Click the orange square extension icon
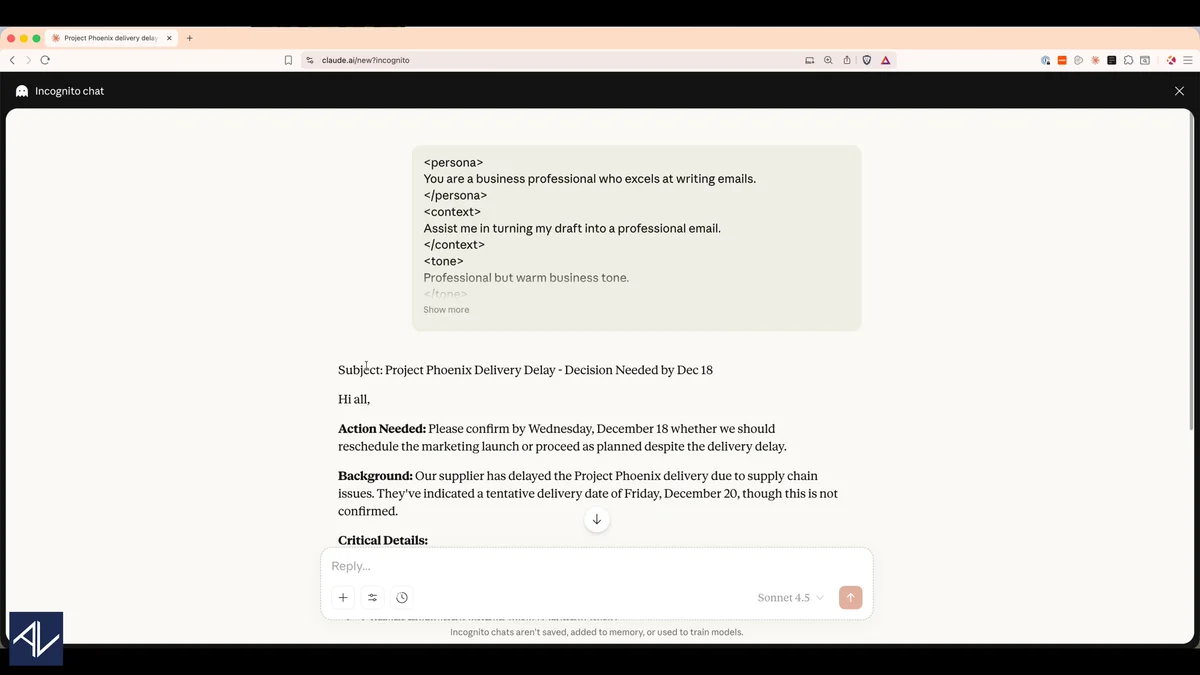Screen dimensions: 1200x675 (x=1062, y=60)
